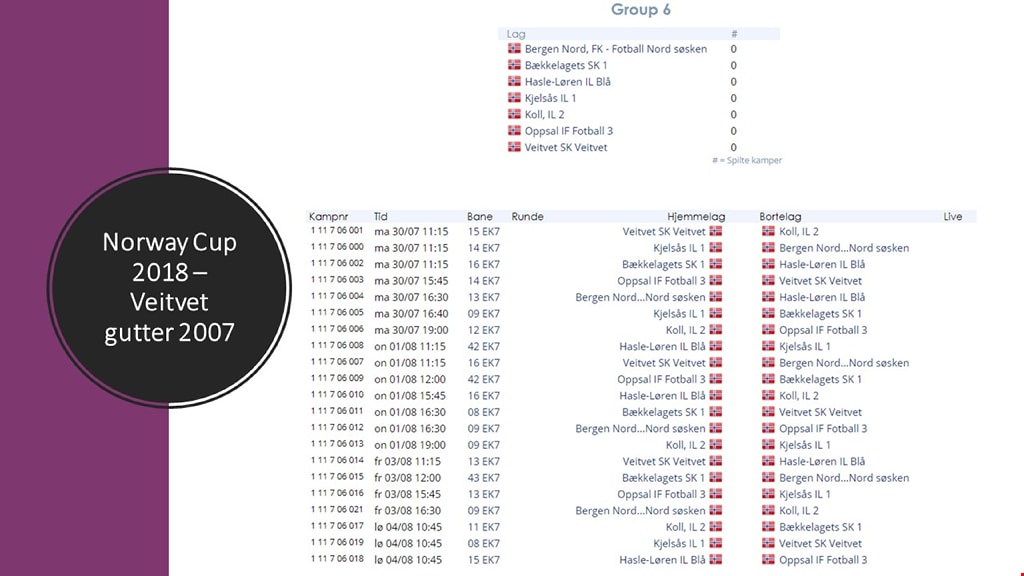Click home team flag in match 1 11 7 06 009
This screenshot has width=1024, height=576.
tap(716, 379)
